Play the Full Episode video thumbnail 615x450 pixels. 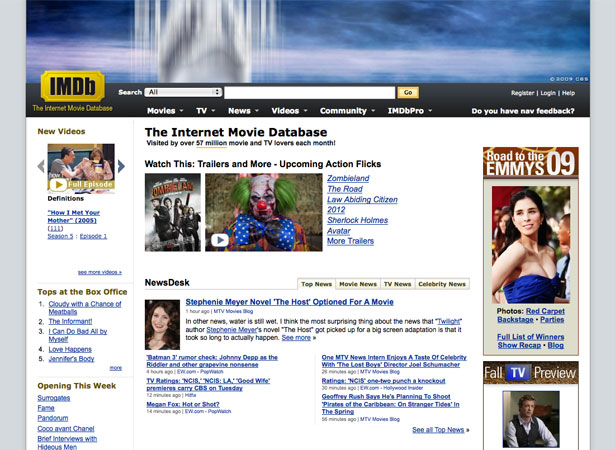[81, 168]
